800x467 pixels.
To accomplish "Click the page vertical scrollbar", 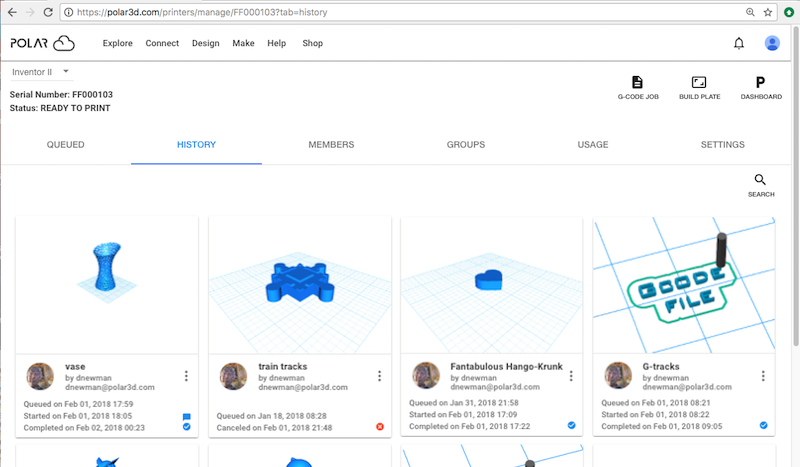I will tap(795, 186).
